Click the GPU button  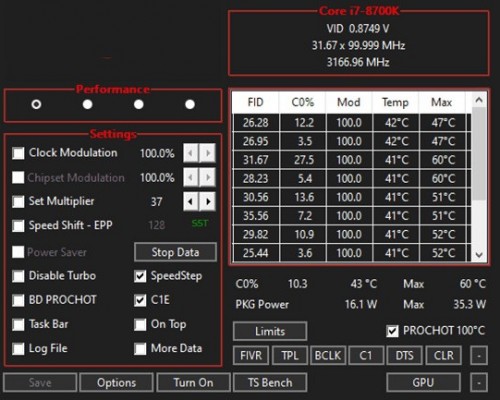coord(423,382)
